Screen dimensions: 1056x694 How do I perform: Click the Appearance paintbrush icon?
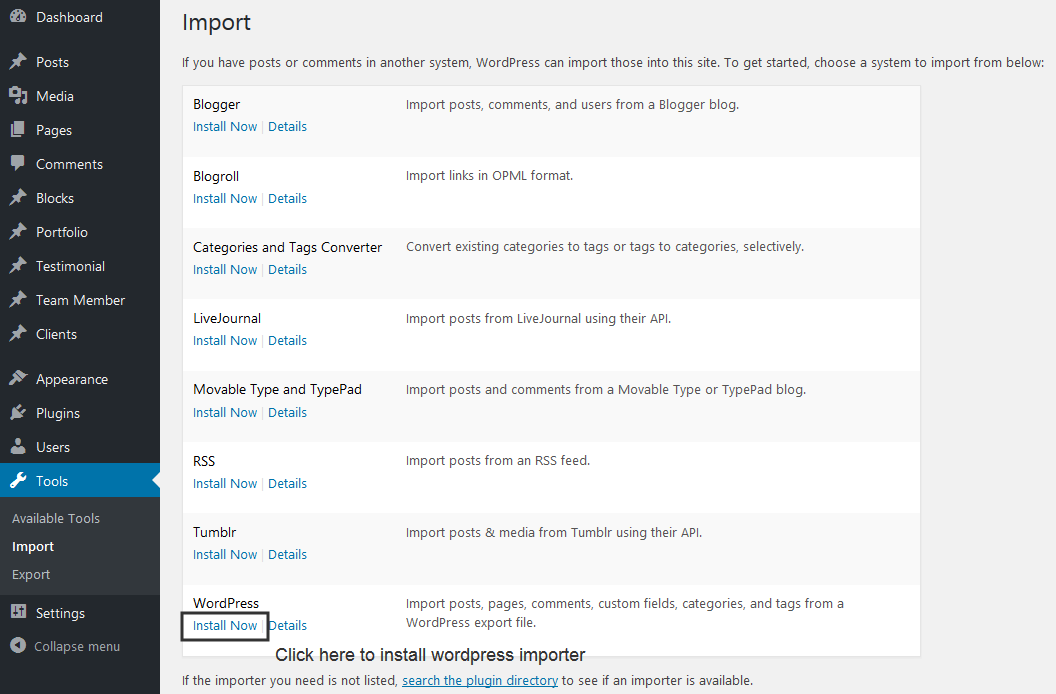pos(18,379)
